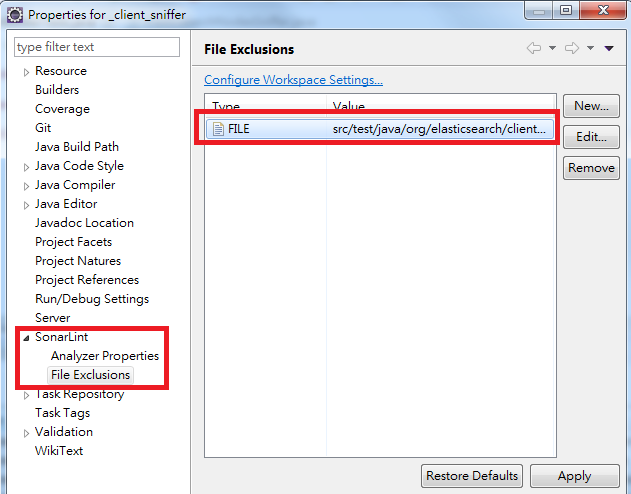Click the New... button

click(x=591, y=106)
